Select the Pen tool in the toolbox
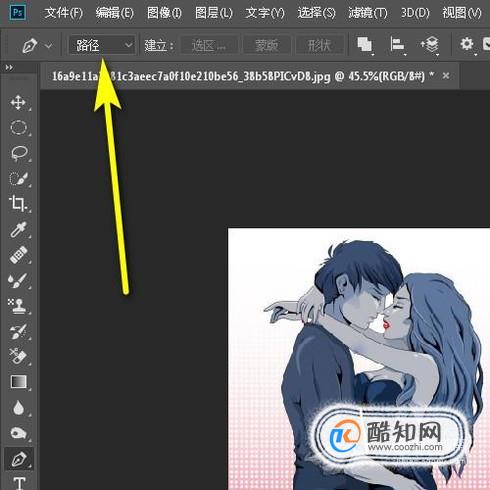Viewport: 490px width, 490px height. pos(19,459)
